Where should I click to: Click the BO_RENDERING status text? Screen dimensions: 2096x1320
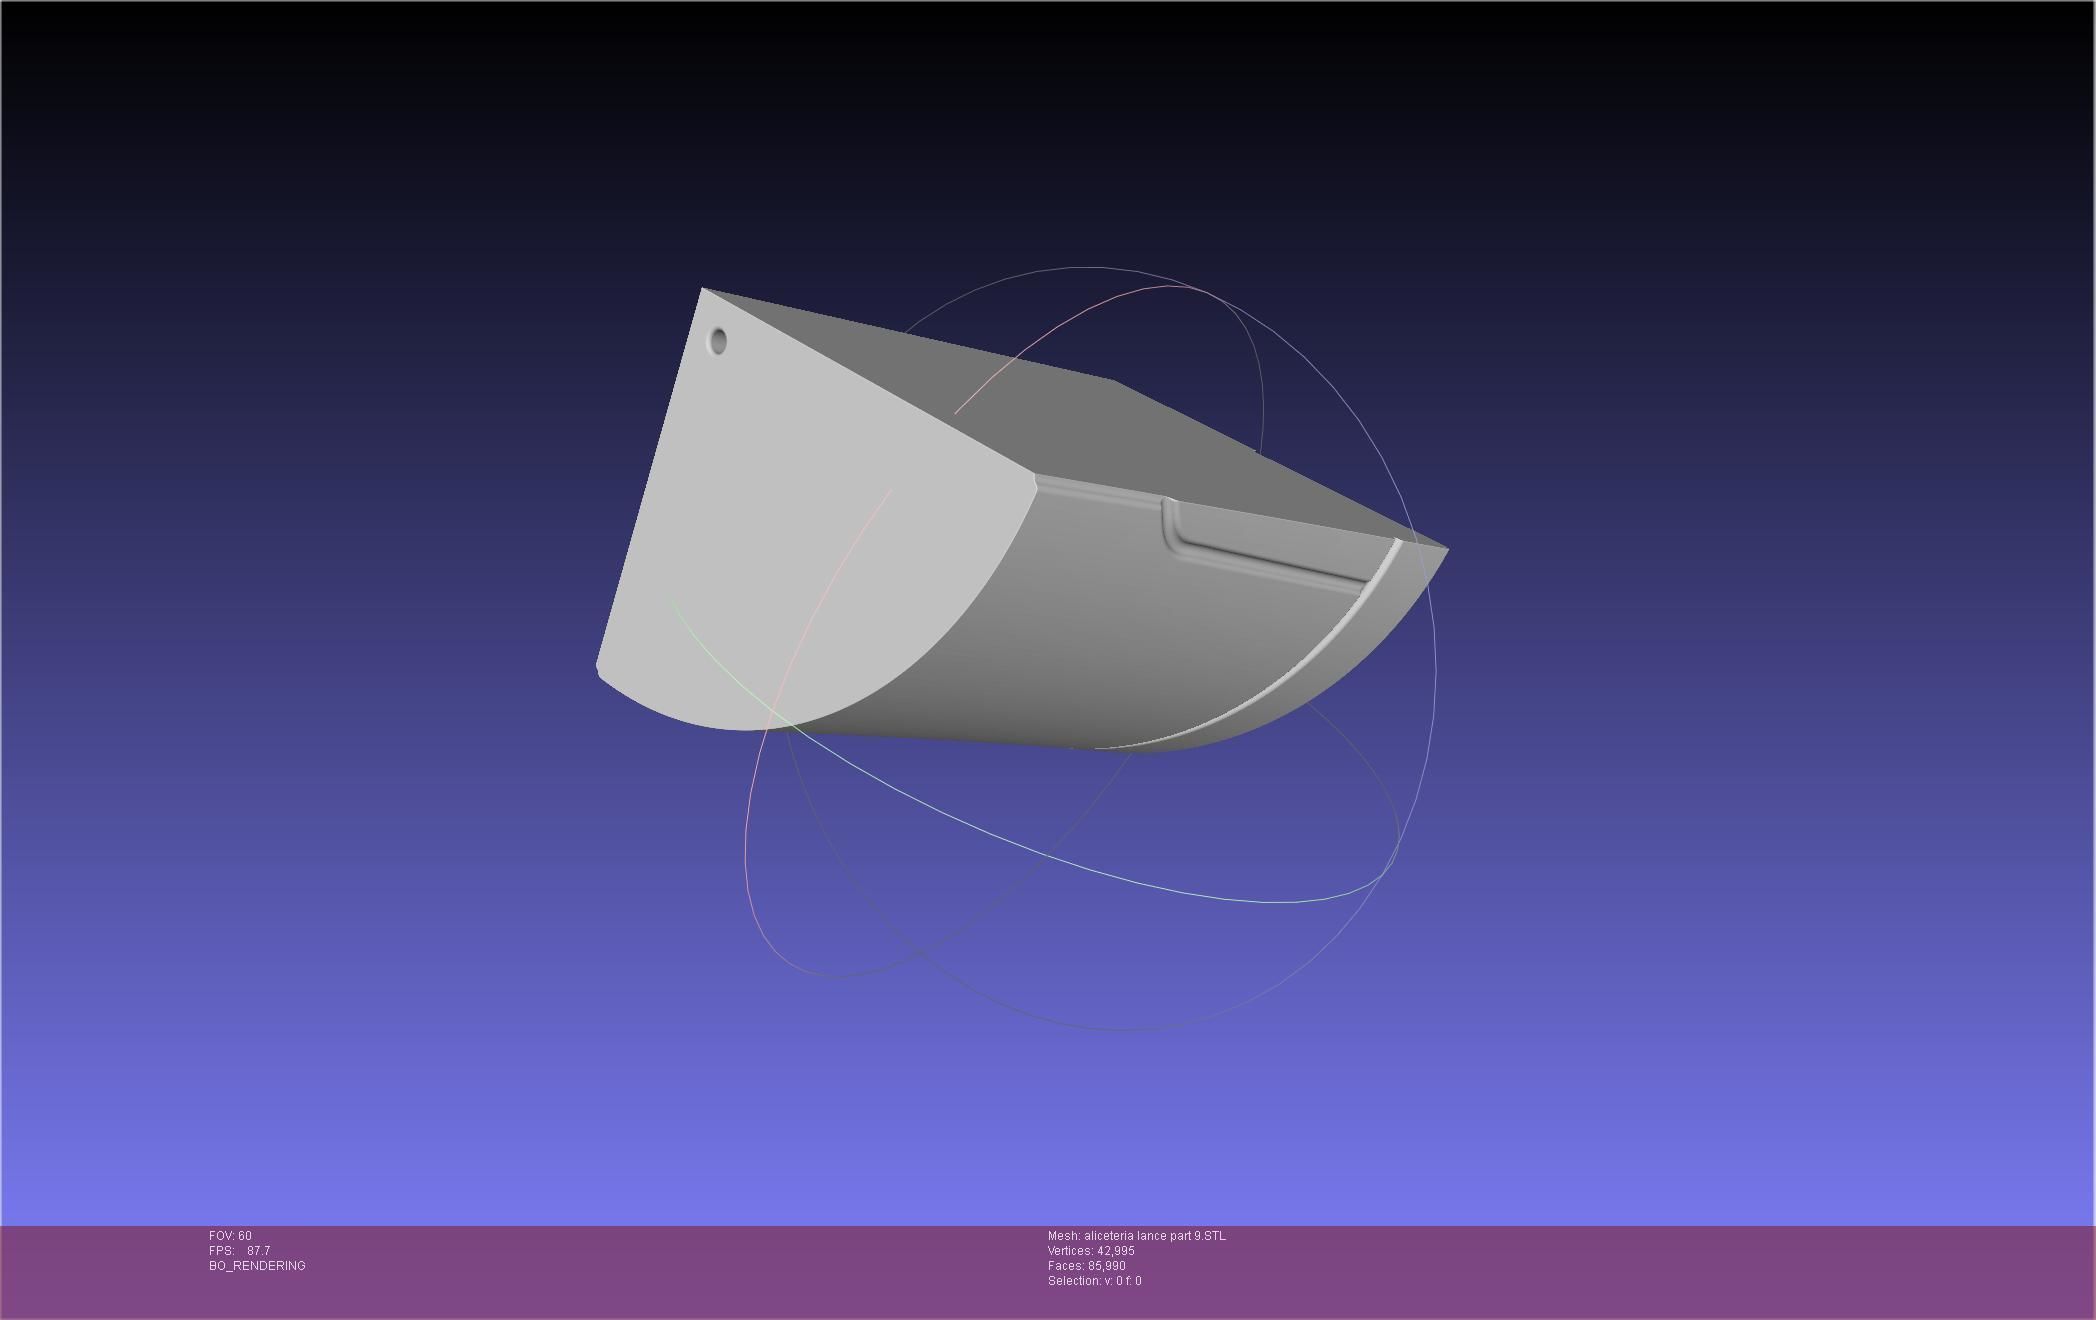(257, 1266)
